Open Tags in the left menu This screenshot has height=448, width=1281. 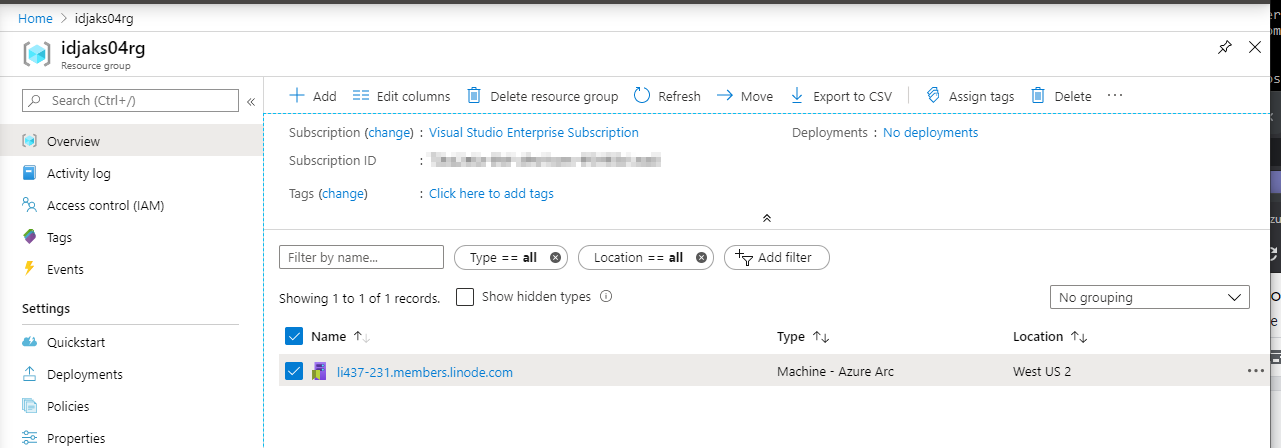tap(59, 237)
